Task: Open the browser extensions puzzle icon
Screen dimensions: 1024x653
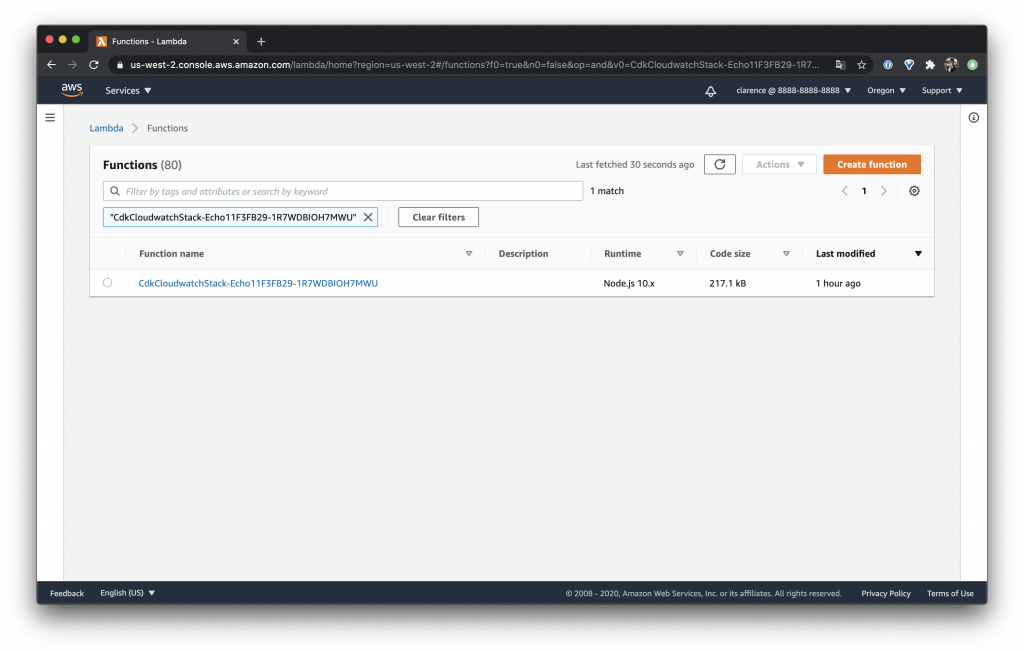Action: click(x=930, y=65)
